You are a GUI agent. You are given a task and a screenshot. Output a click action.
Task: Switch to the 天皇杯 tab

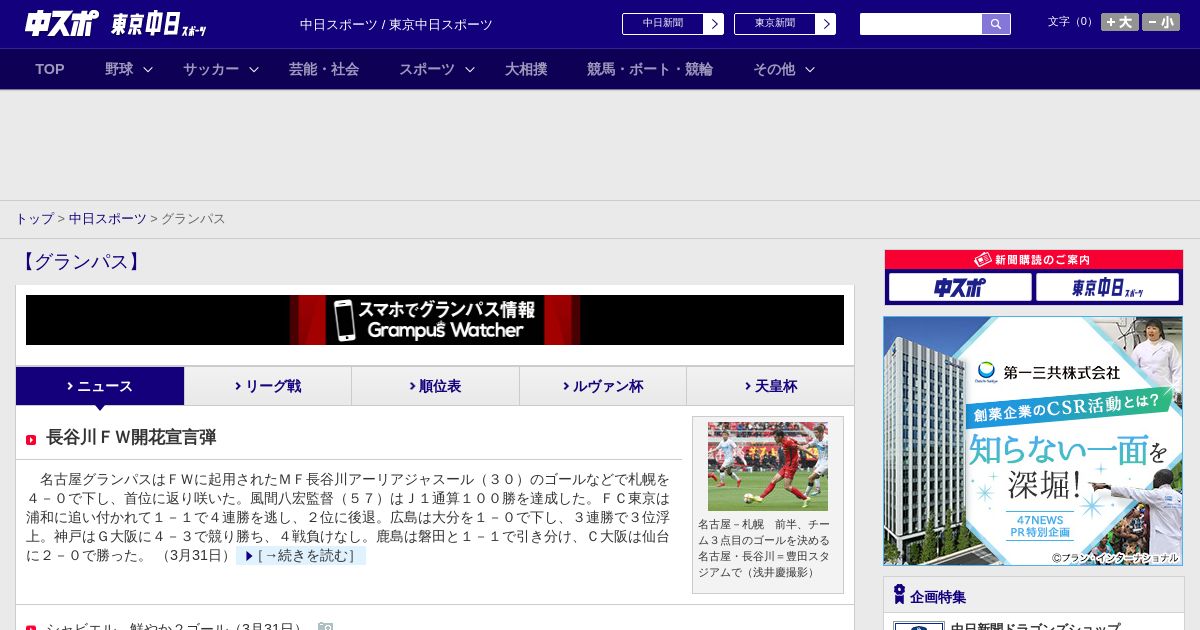[770, 386]
